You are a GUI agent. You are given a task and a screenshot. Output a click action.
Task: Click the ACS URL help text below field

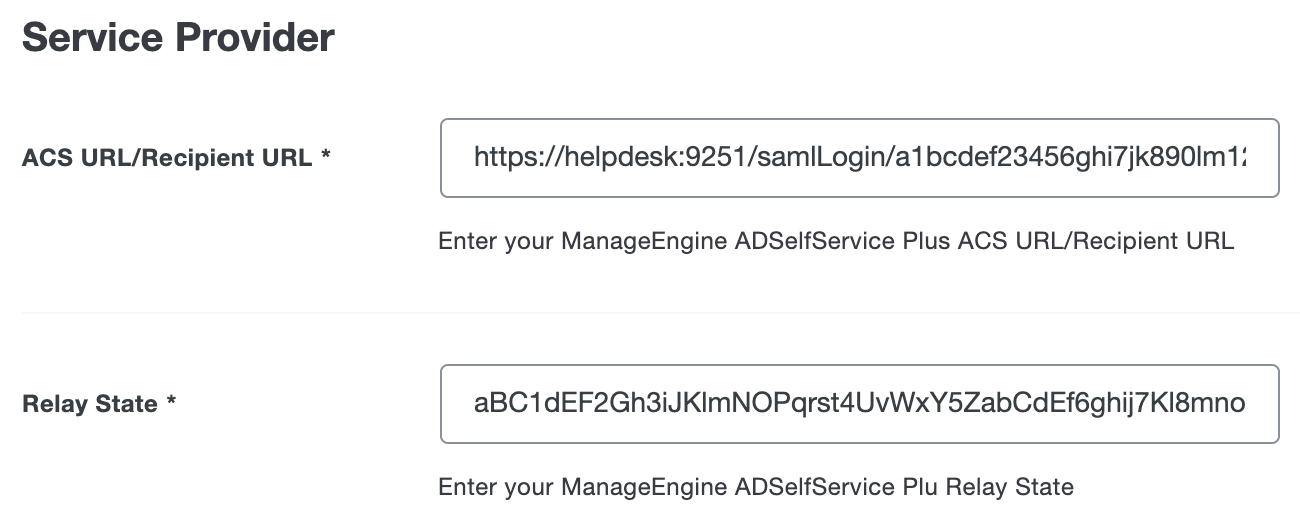pyautogui.click(x=835, y=241)
